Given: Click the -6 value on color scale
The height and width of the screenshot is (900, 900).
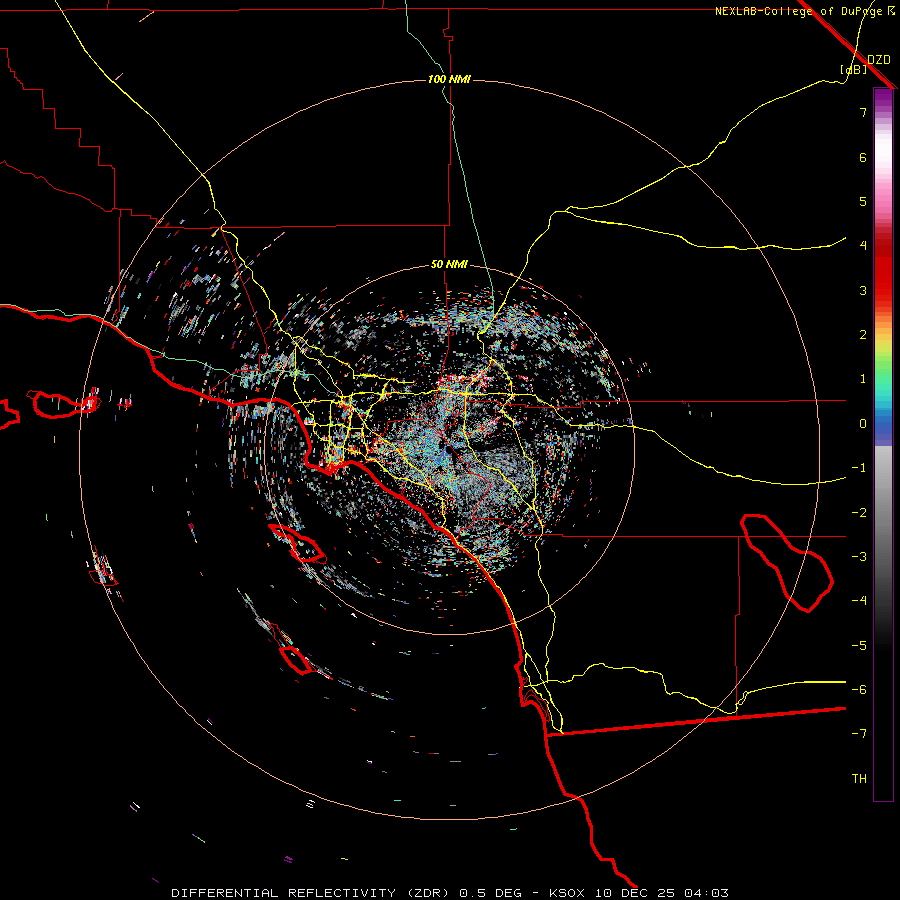Looking at the screenshot, I should click(x=859, y=690).
